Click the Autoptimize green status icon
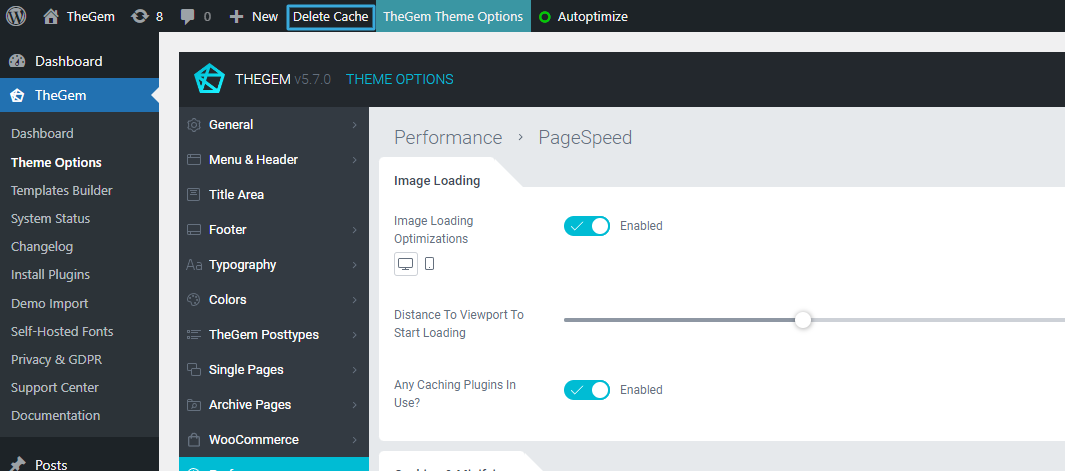 tap(545, 17)
